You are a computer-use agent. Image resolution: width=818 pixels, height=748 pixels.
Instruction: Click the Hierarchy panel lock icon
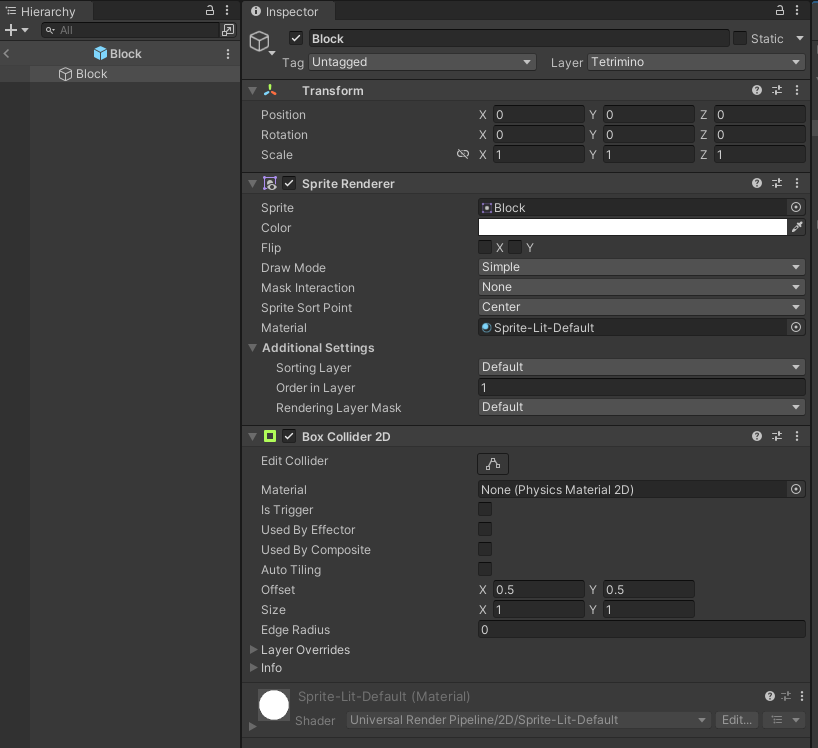(210, 10)
